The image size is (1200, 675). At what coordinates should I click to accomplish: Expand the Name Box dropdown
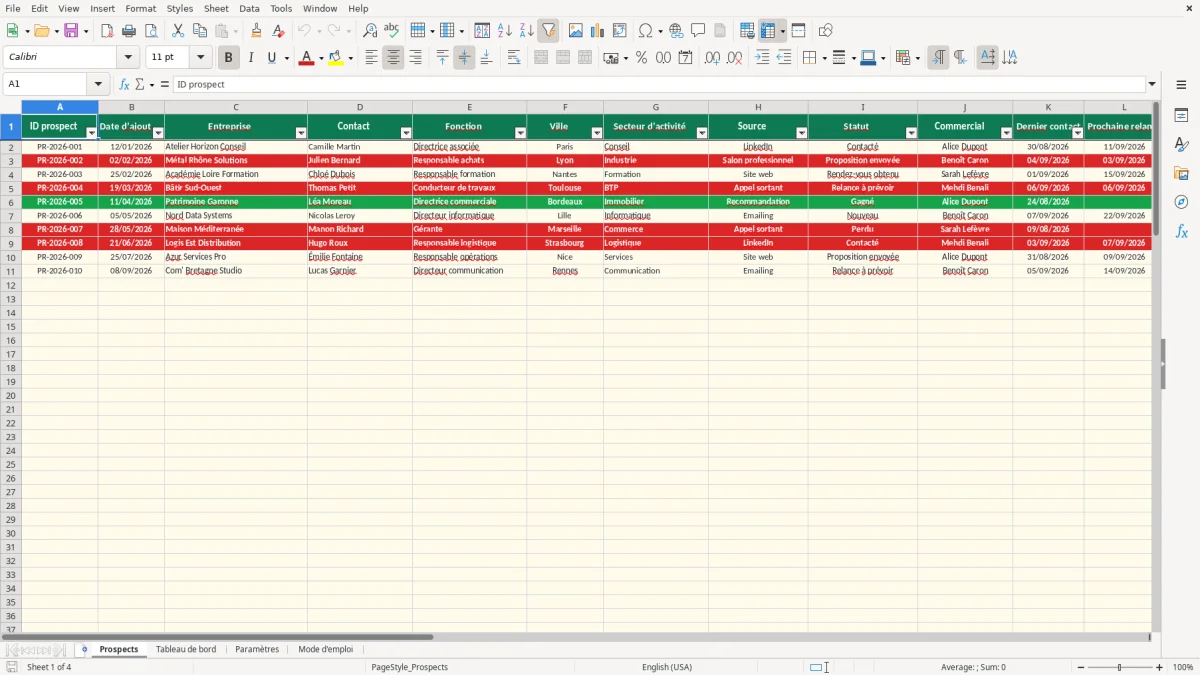98,85
